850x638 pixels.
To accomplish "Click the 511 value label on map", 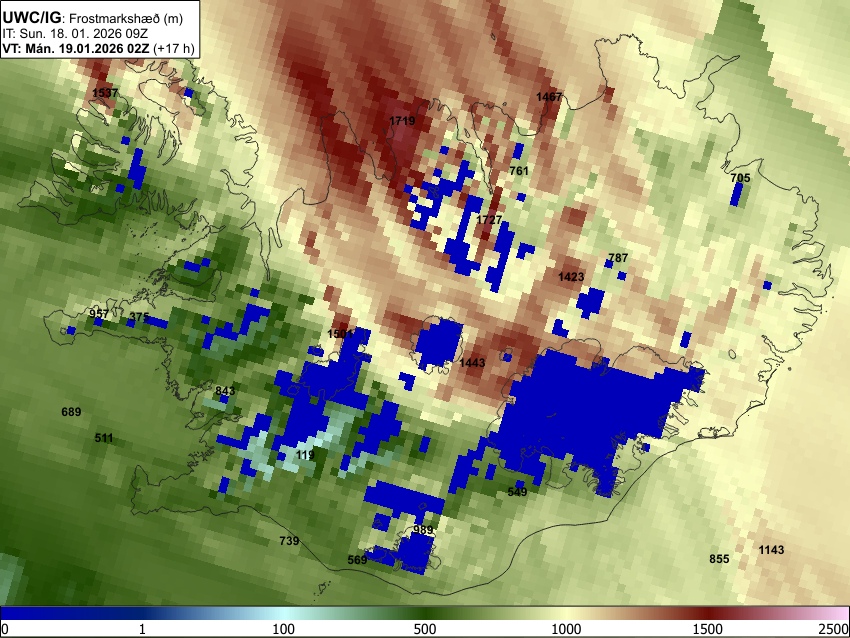I will (104, 437).
